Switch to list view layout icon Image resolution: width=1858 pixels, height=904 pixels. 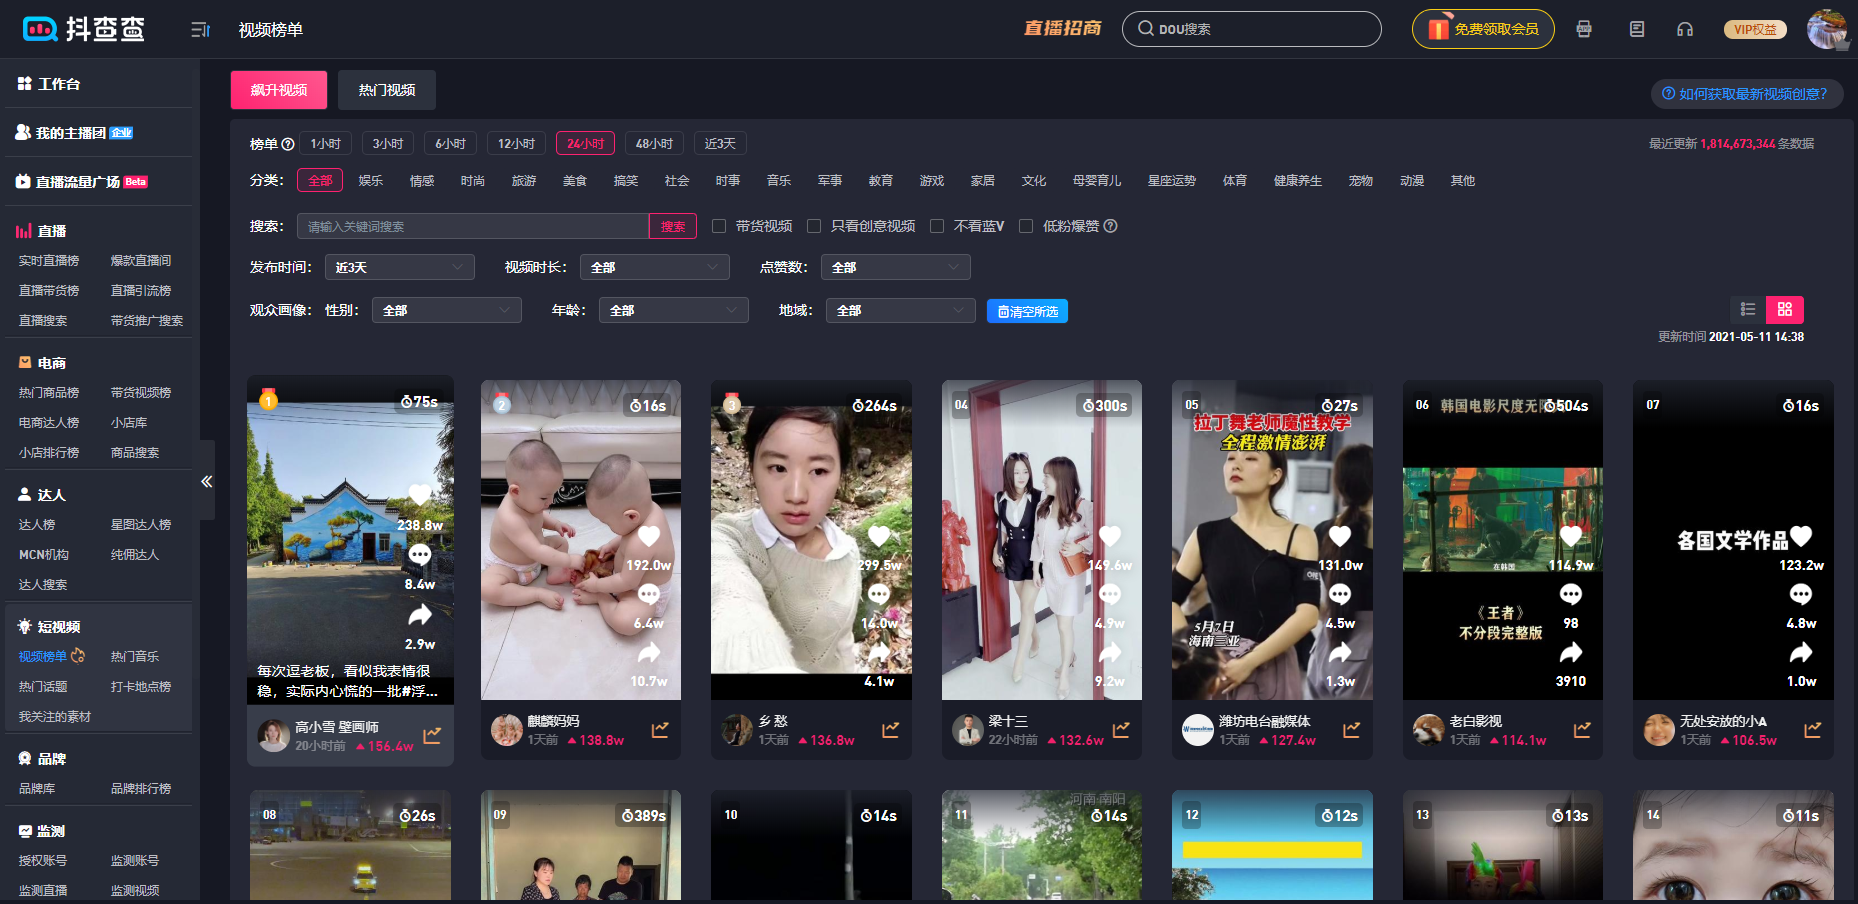(x=1748, y=309)
